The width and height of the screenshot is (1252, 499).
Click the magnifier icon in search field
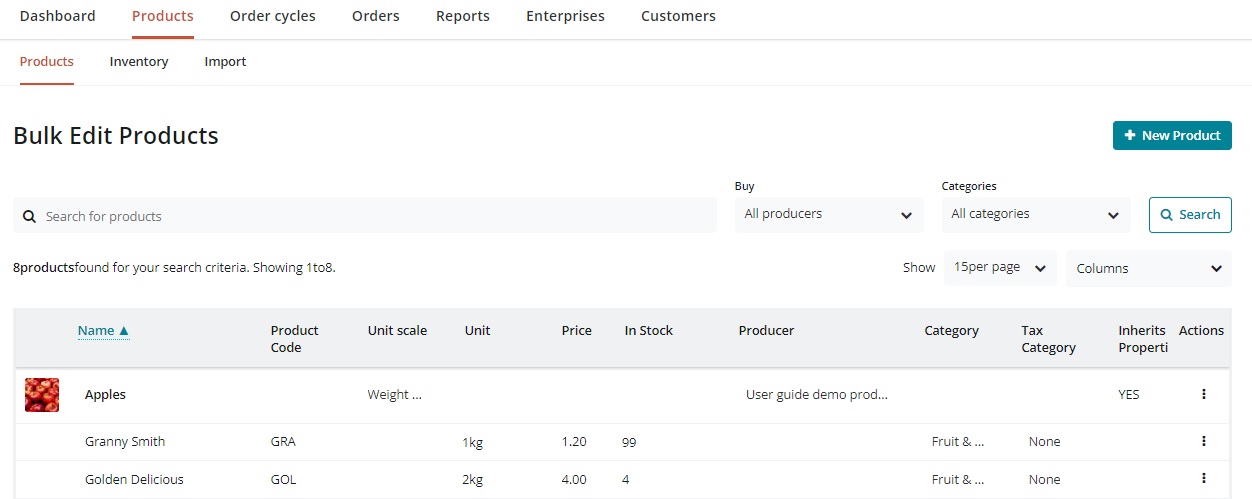point(30,216)
